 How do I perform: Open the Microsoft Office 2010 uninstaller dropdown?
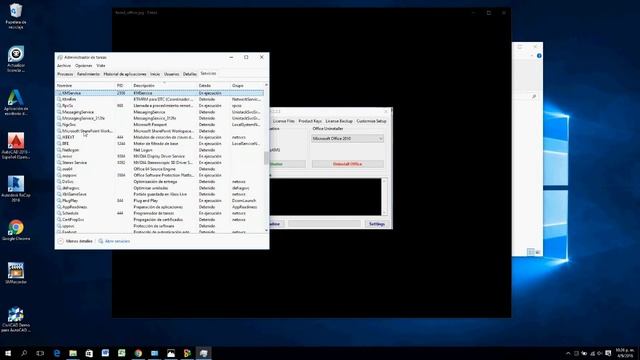[x=347, y=139]
